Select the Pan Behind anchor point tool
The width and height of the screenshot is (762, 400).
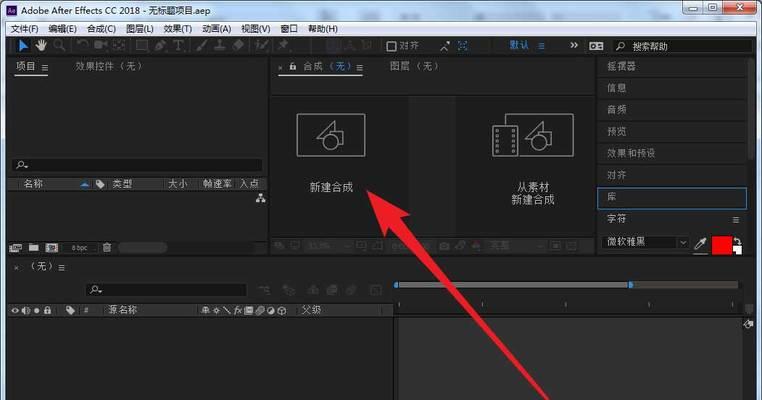click(119, 46)
